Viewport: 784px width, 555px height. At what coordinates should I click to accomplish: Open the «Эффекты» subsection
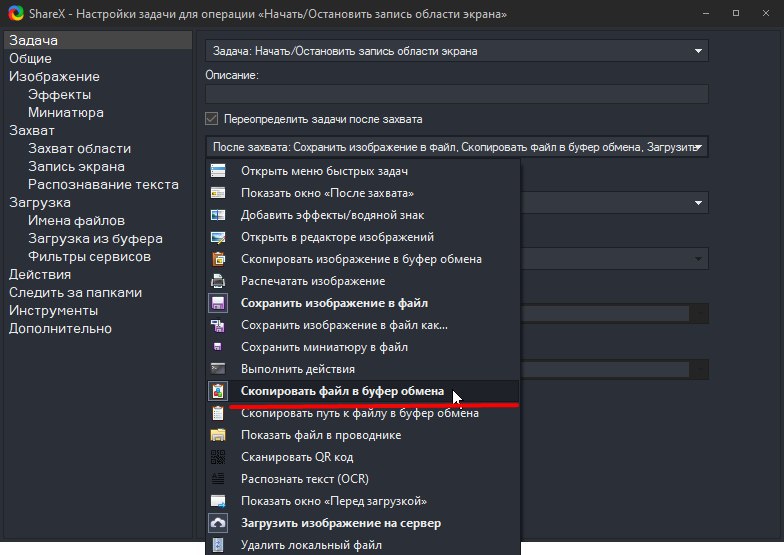[60, 94]
